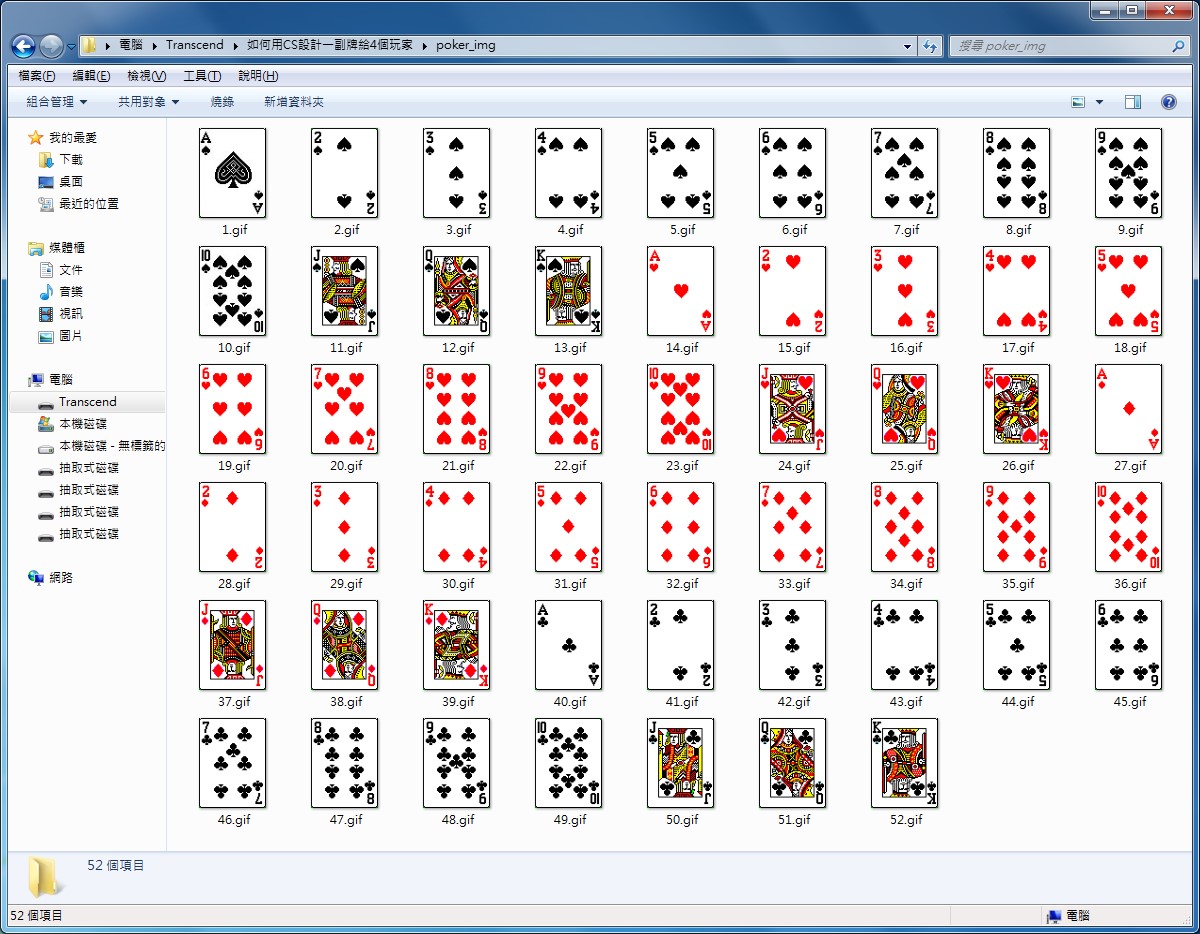The image size is (1200, 934).
Task: Open the 下載 folder in favorites
Action: 70,160
